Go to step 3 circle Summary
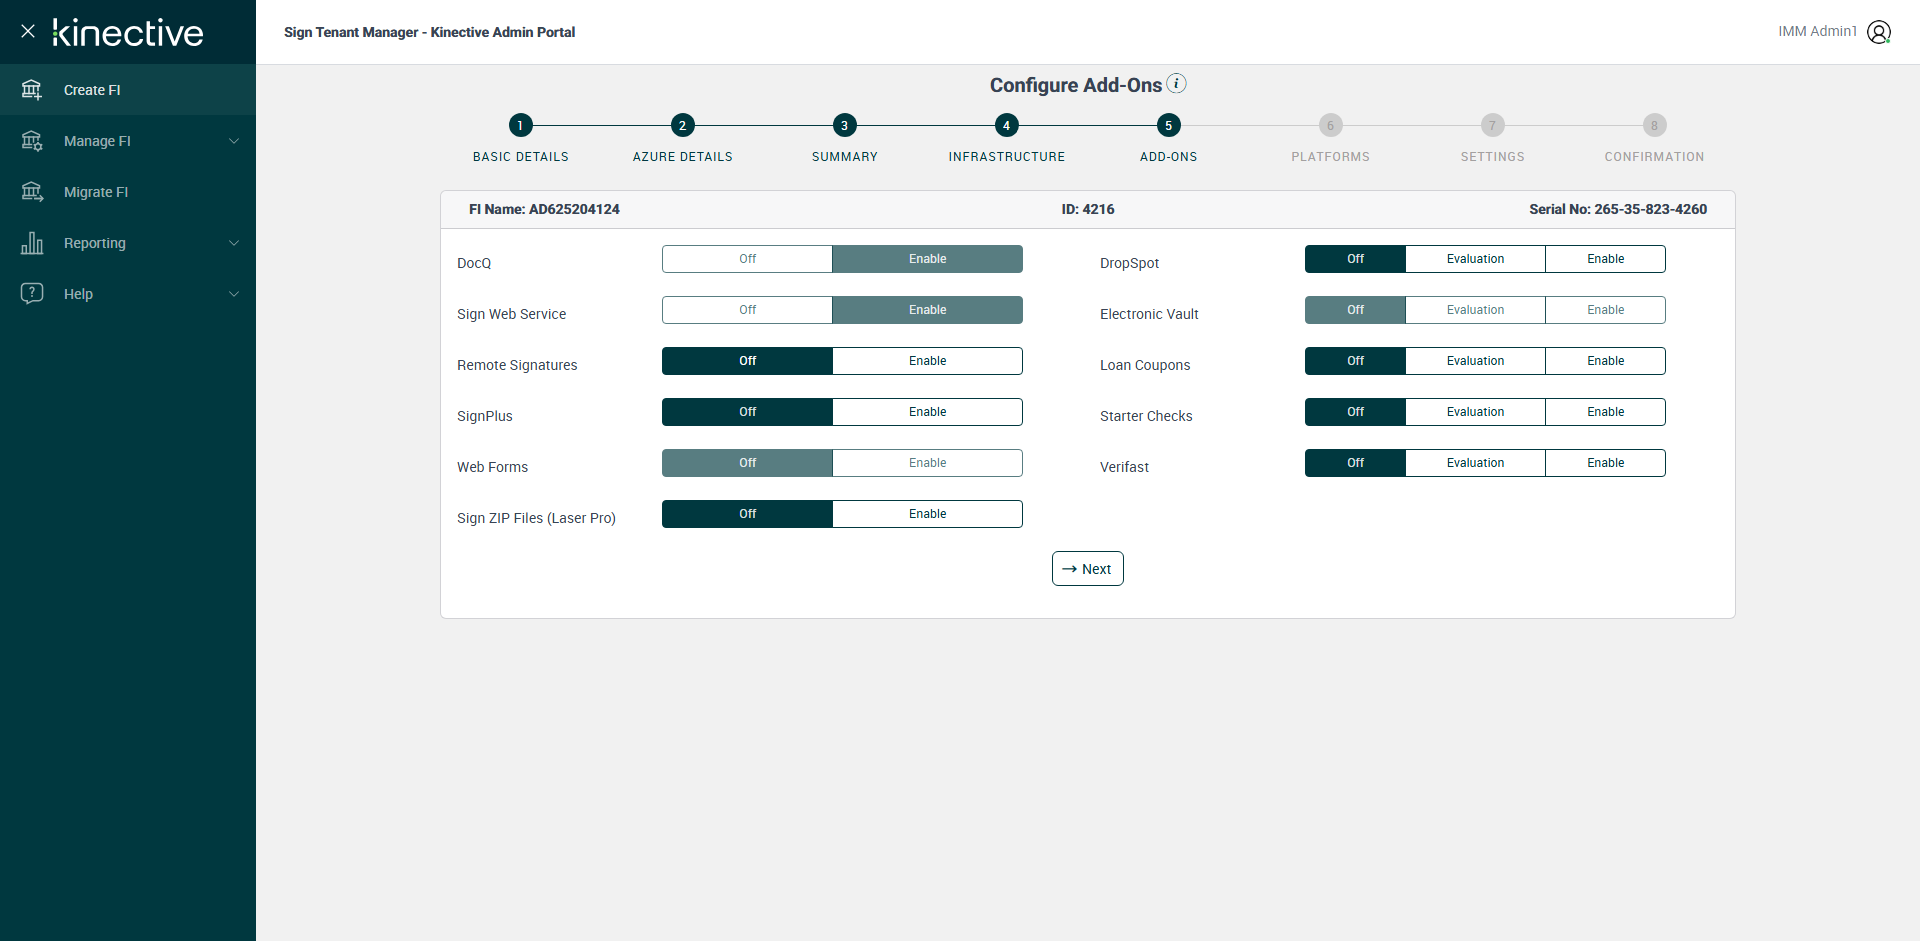The width and height of the screenshot is (1920, 941). 844,125
